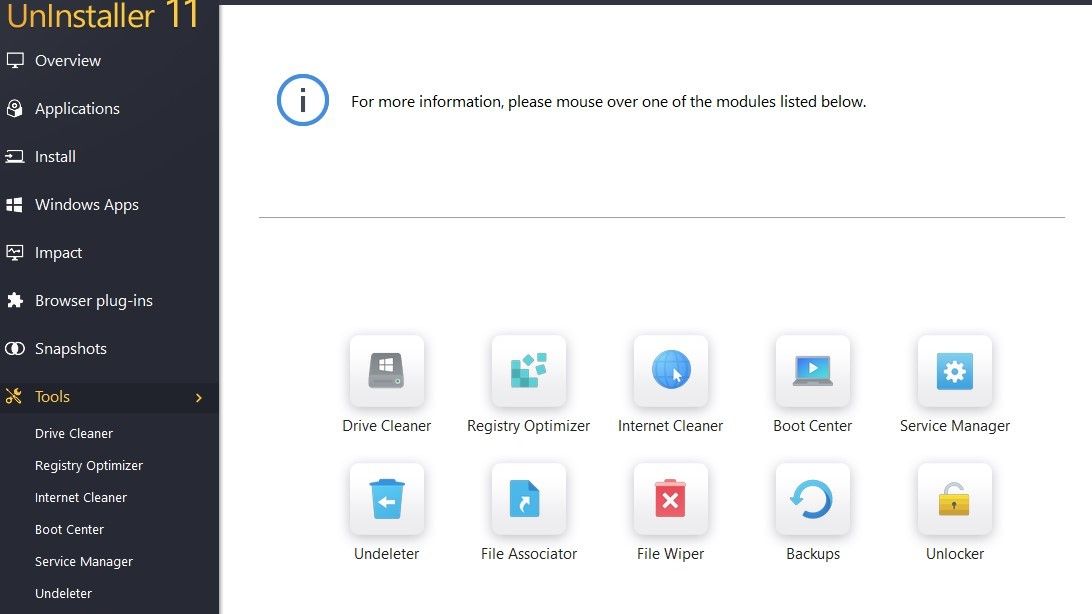Click the Unlocker padlock icon
1092x614 pixels.
pos(954,498)
